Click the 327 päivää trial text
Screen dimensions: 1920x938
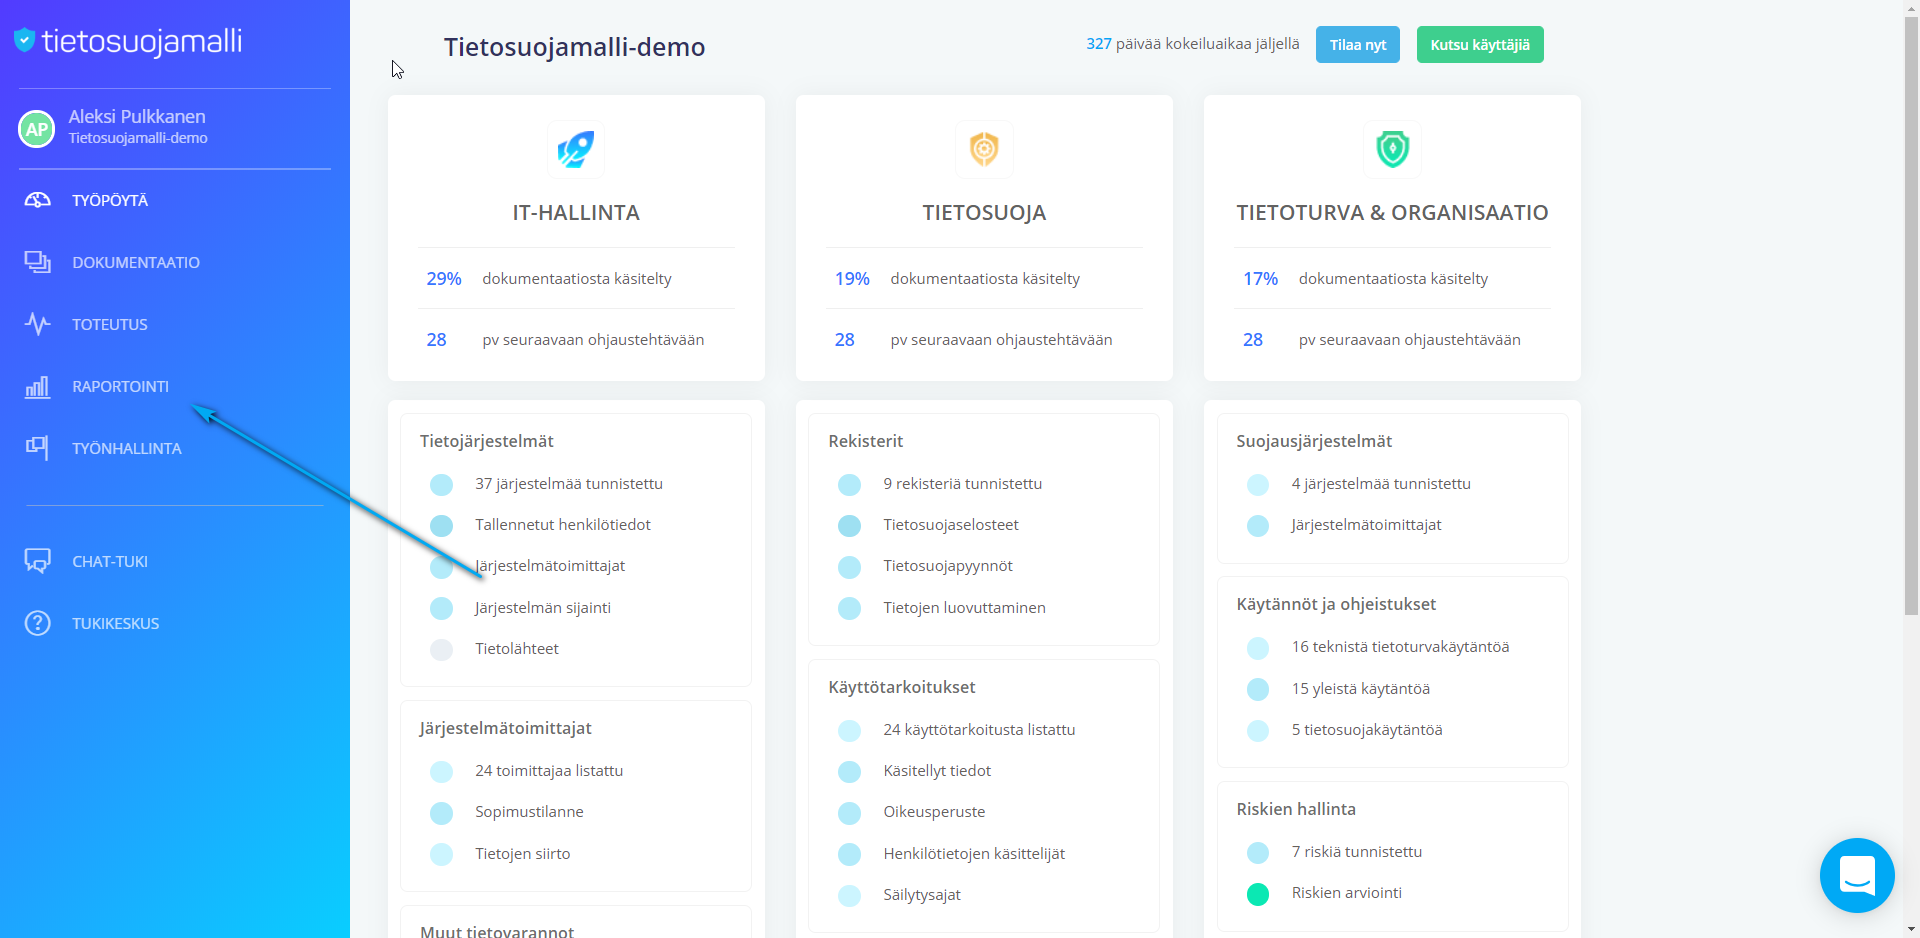(1193, 43)
